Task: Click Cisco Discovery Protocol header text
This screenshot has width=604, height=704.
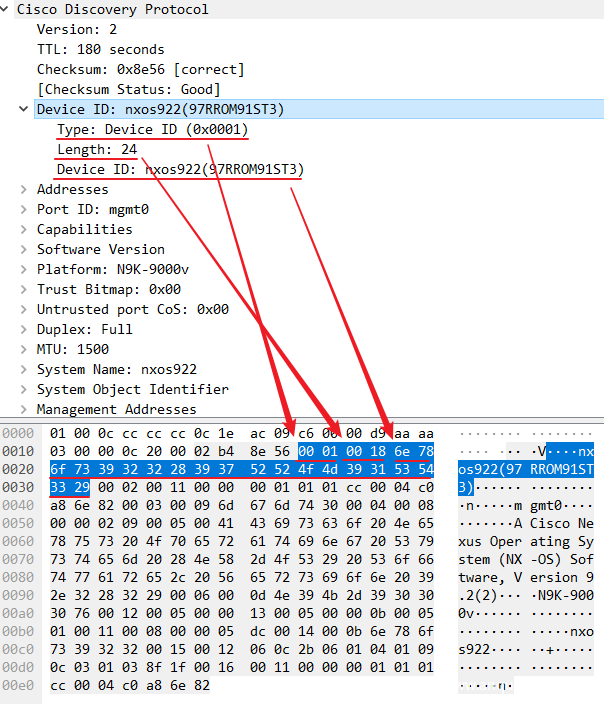Action: 113,9
